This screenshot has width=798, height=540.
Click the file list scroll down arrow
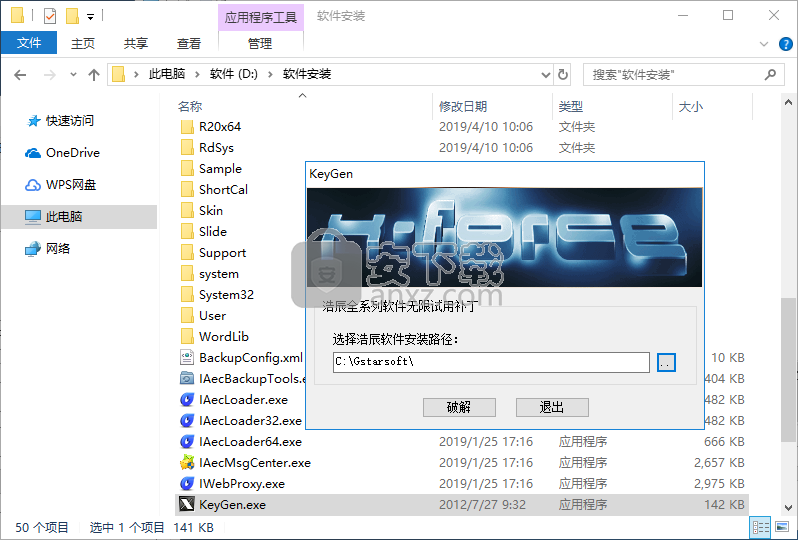[788, 507]
